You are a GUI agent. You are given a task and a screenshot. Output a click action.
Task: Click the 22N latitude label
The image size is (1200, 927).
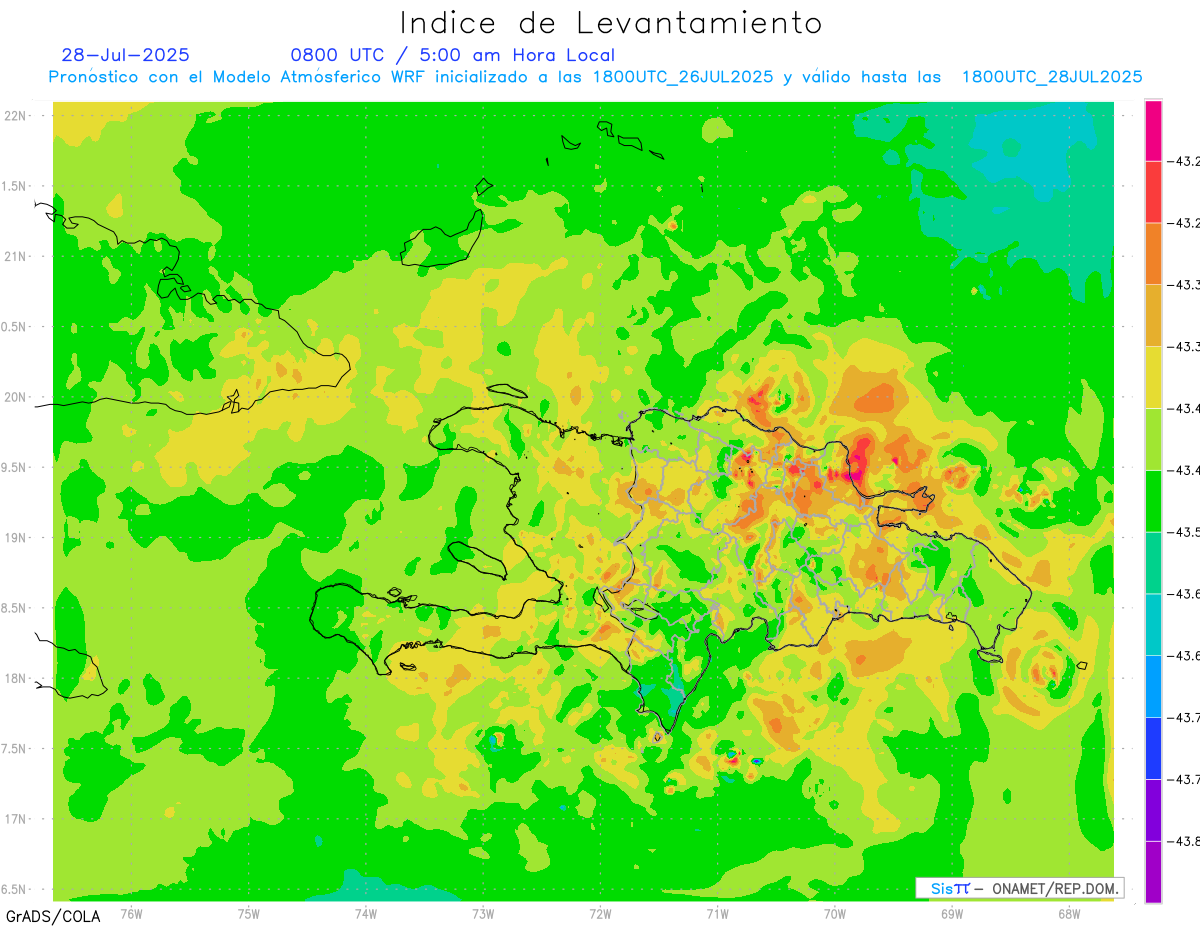click(x=17, y=116)
